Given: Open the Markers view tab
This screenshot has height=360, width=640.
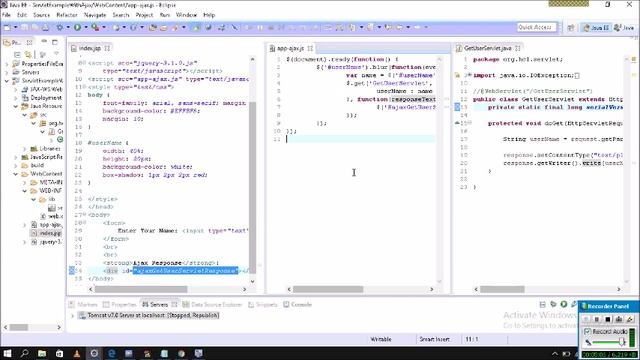Looking at the screenshot, I should (84, 304).
